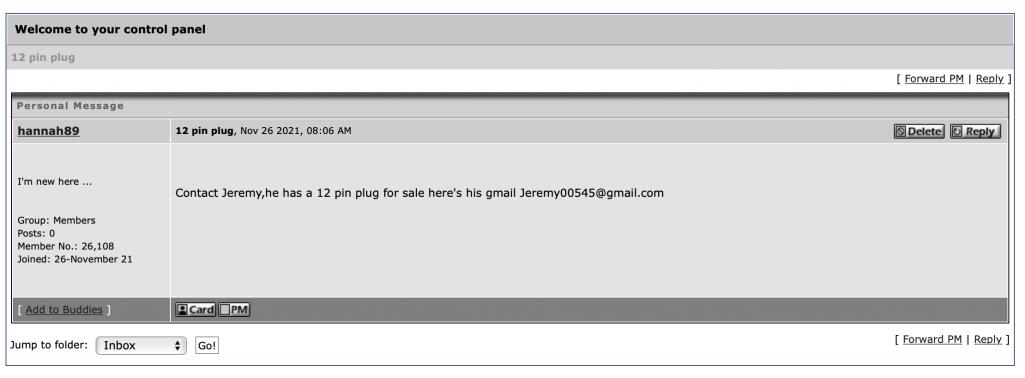Viewport: 1025px width, 378px height.
Task: Click Forward PM link above the message
Action: click(x=933, y=78)
